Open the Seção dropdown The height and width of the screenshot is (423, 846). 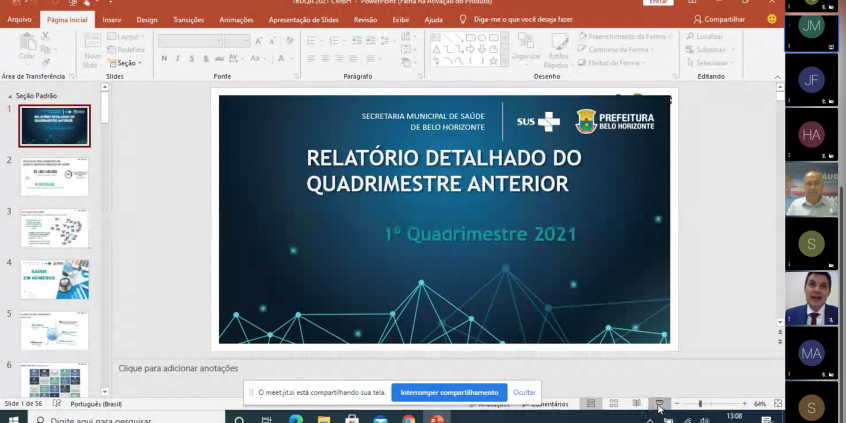point(125,63)
